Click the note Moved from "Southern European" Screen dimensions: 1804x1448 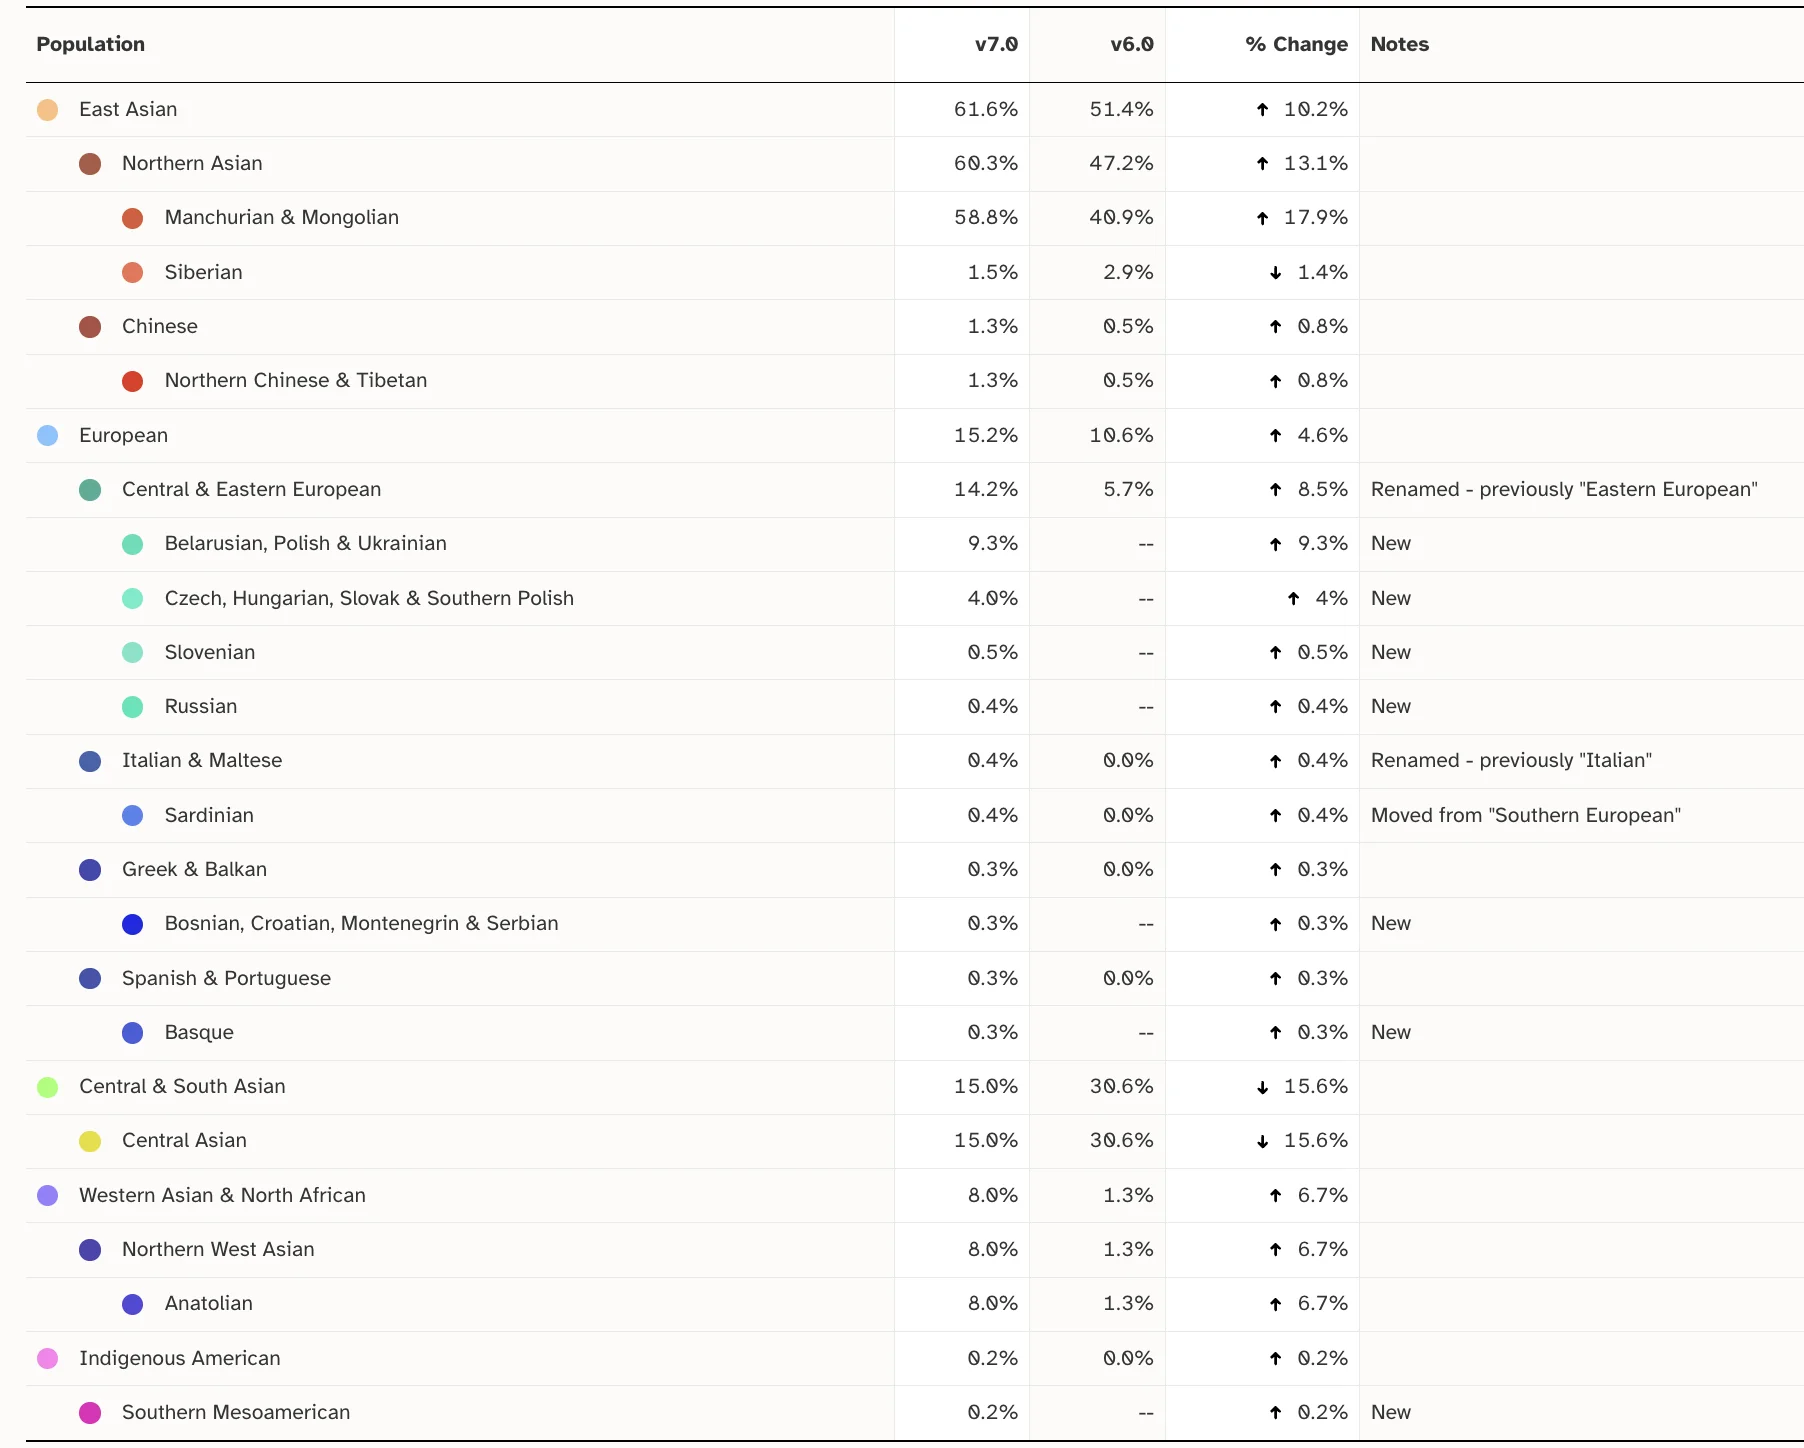tap(1526, 815)
